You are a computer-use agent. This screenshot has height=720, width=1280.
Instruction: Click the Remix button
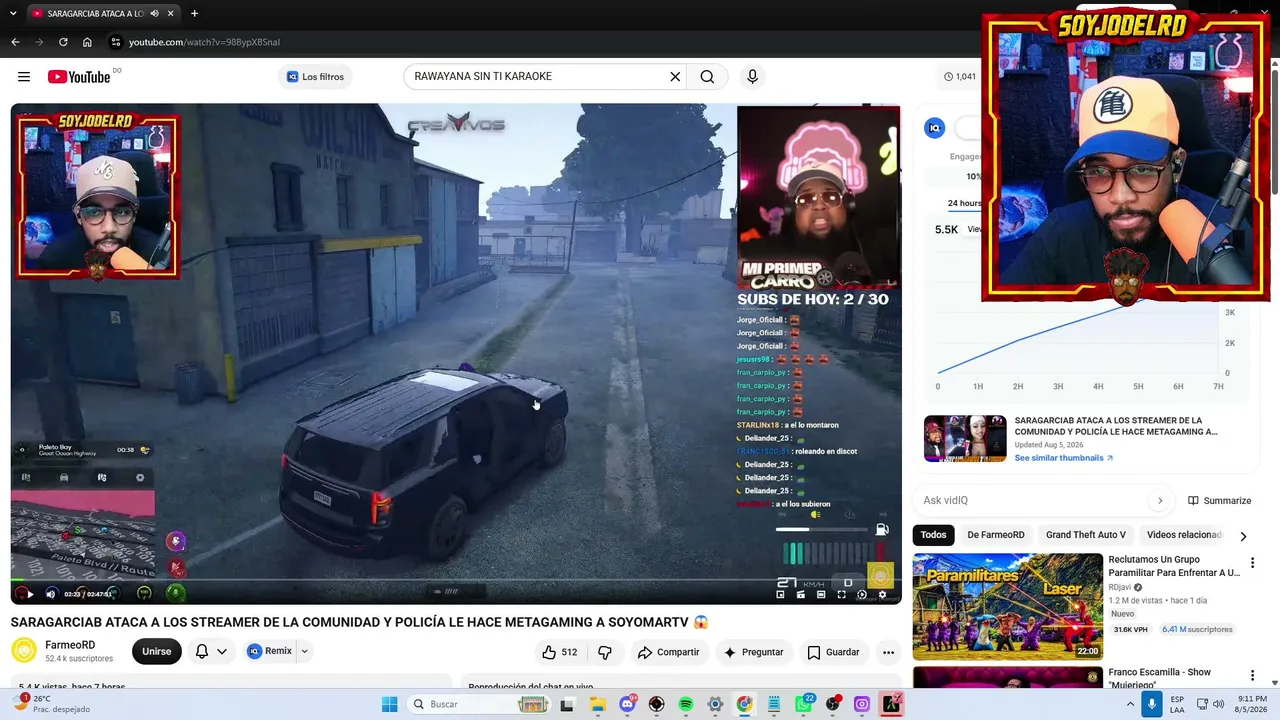(270, 651)
